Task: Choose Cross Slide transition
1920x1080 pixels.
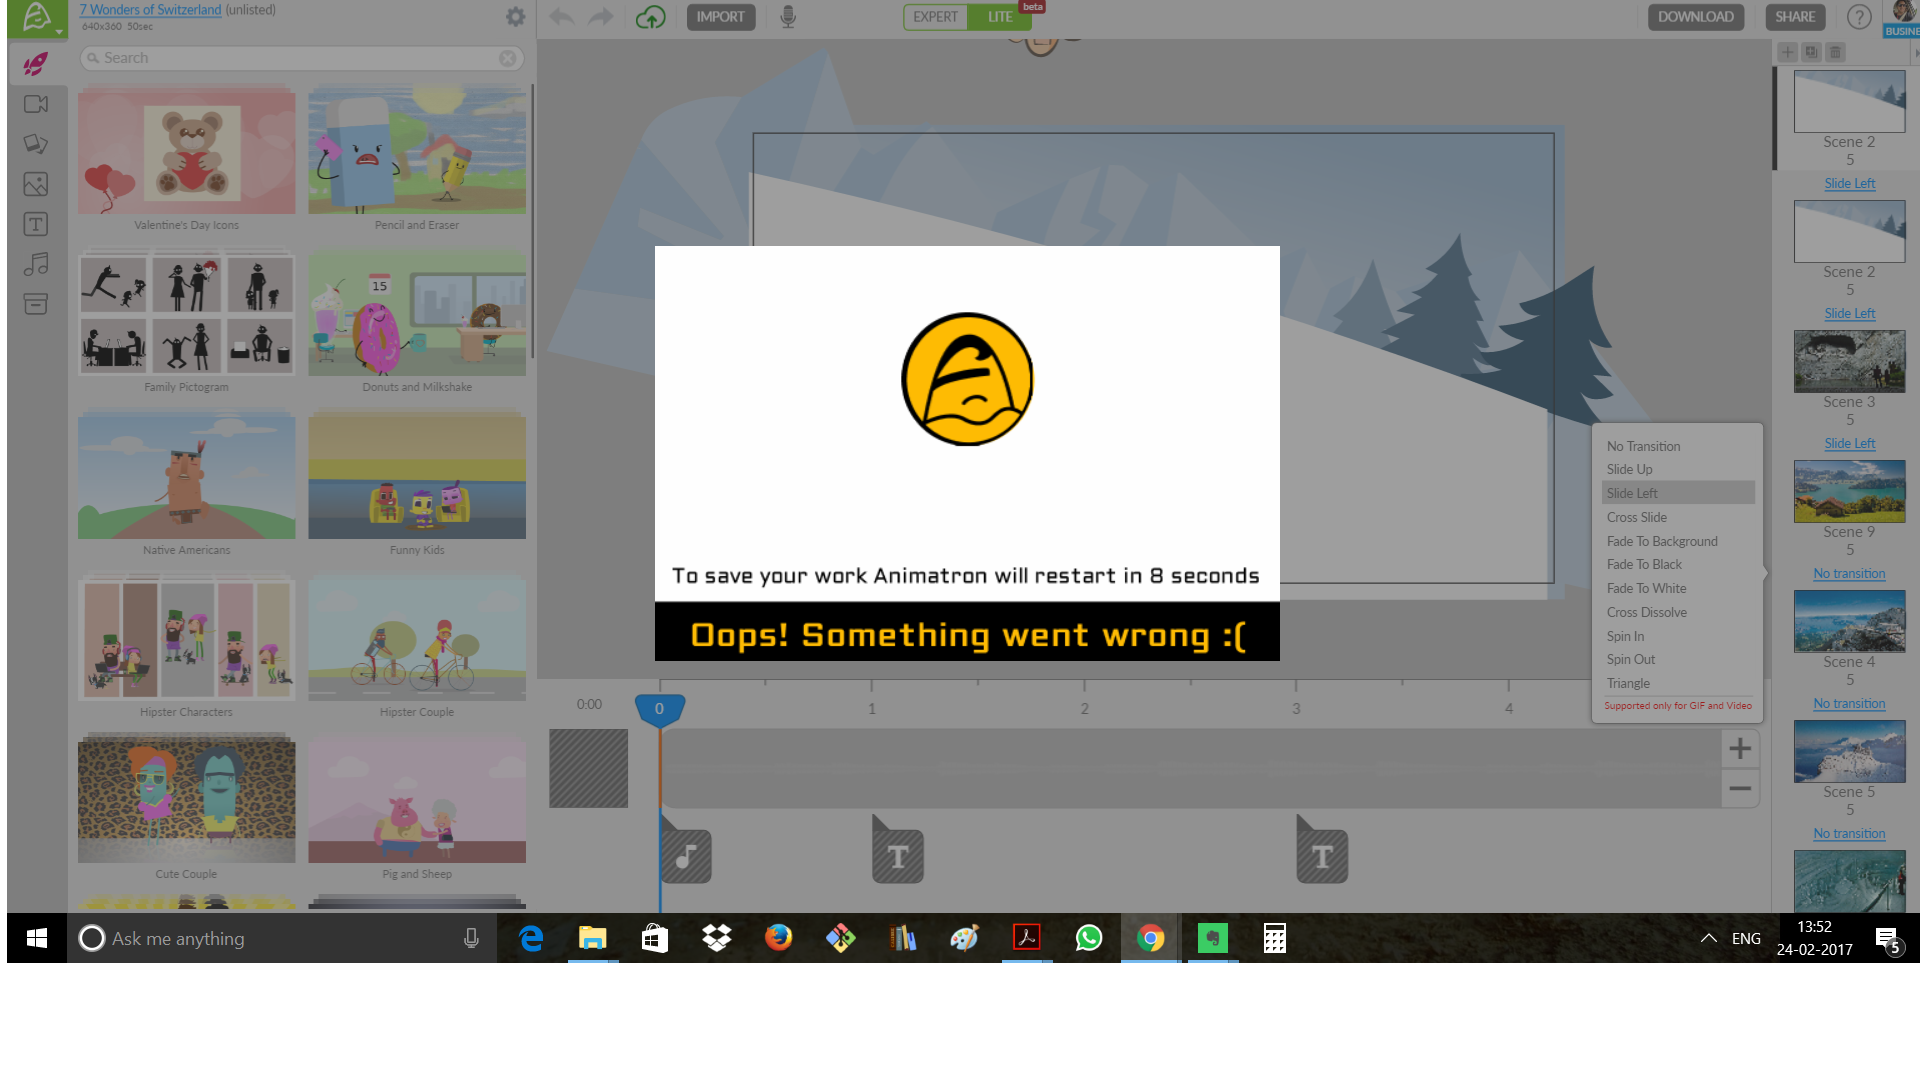Action: coord(1636,517)
